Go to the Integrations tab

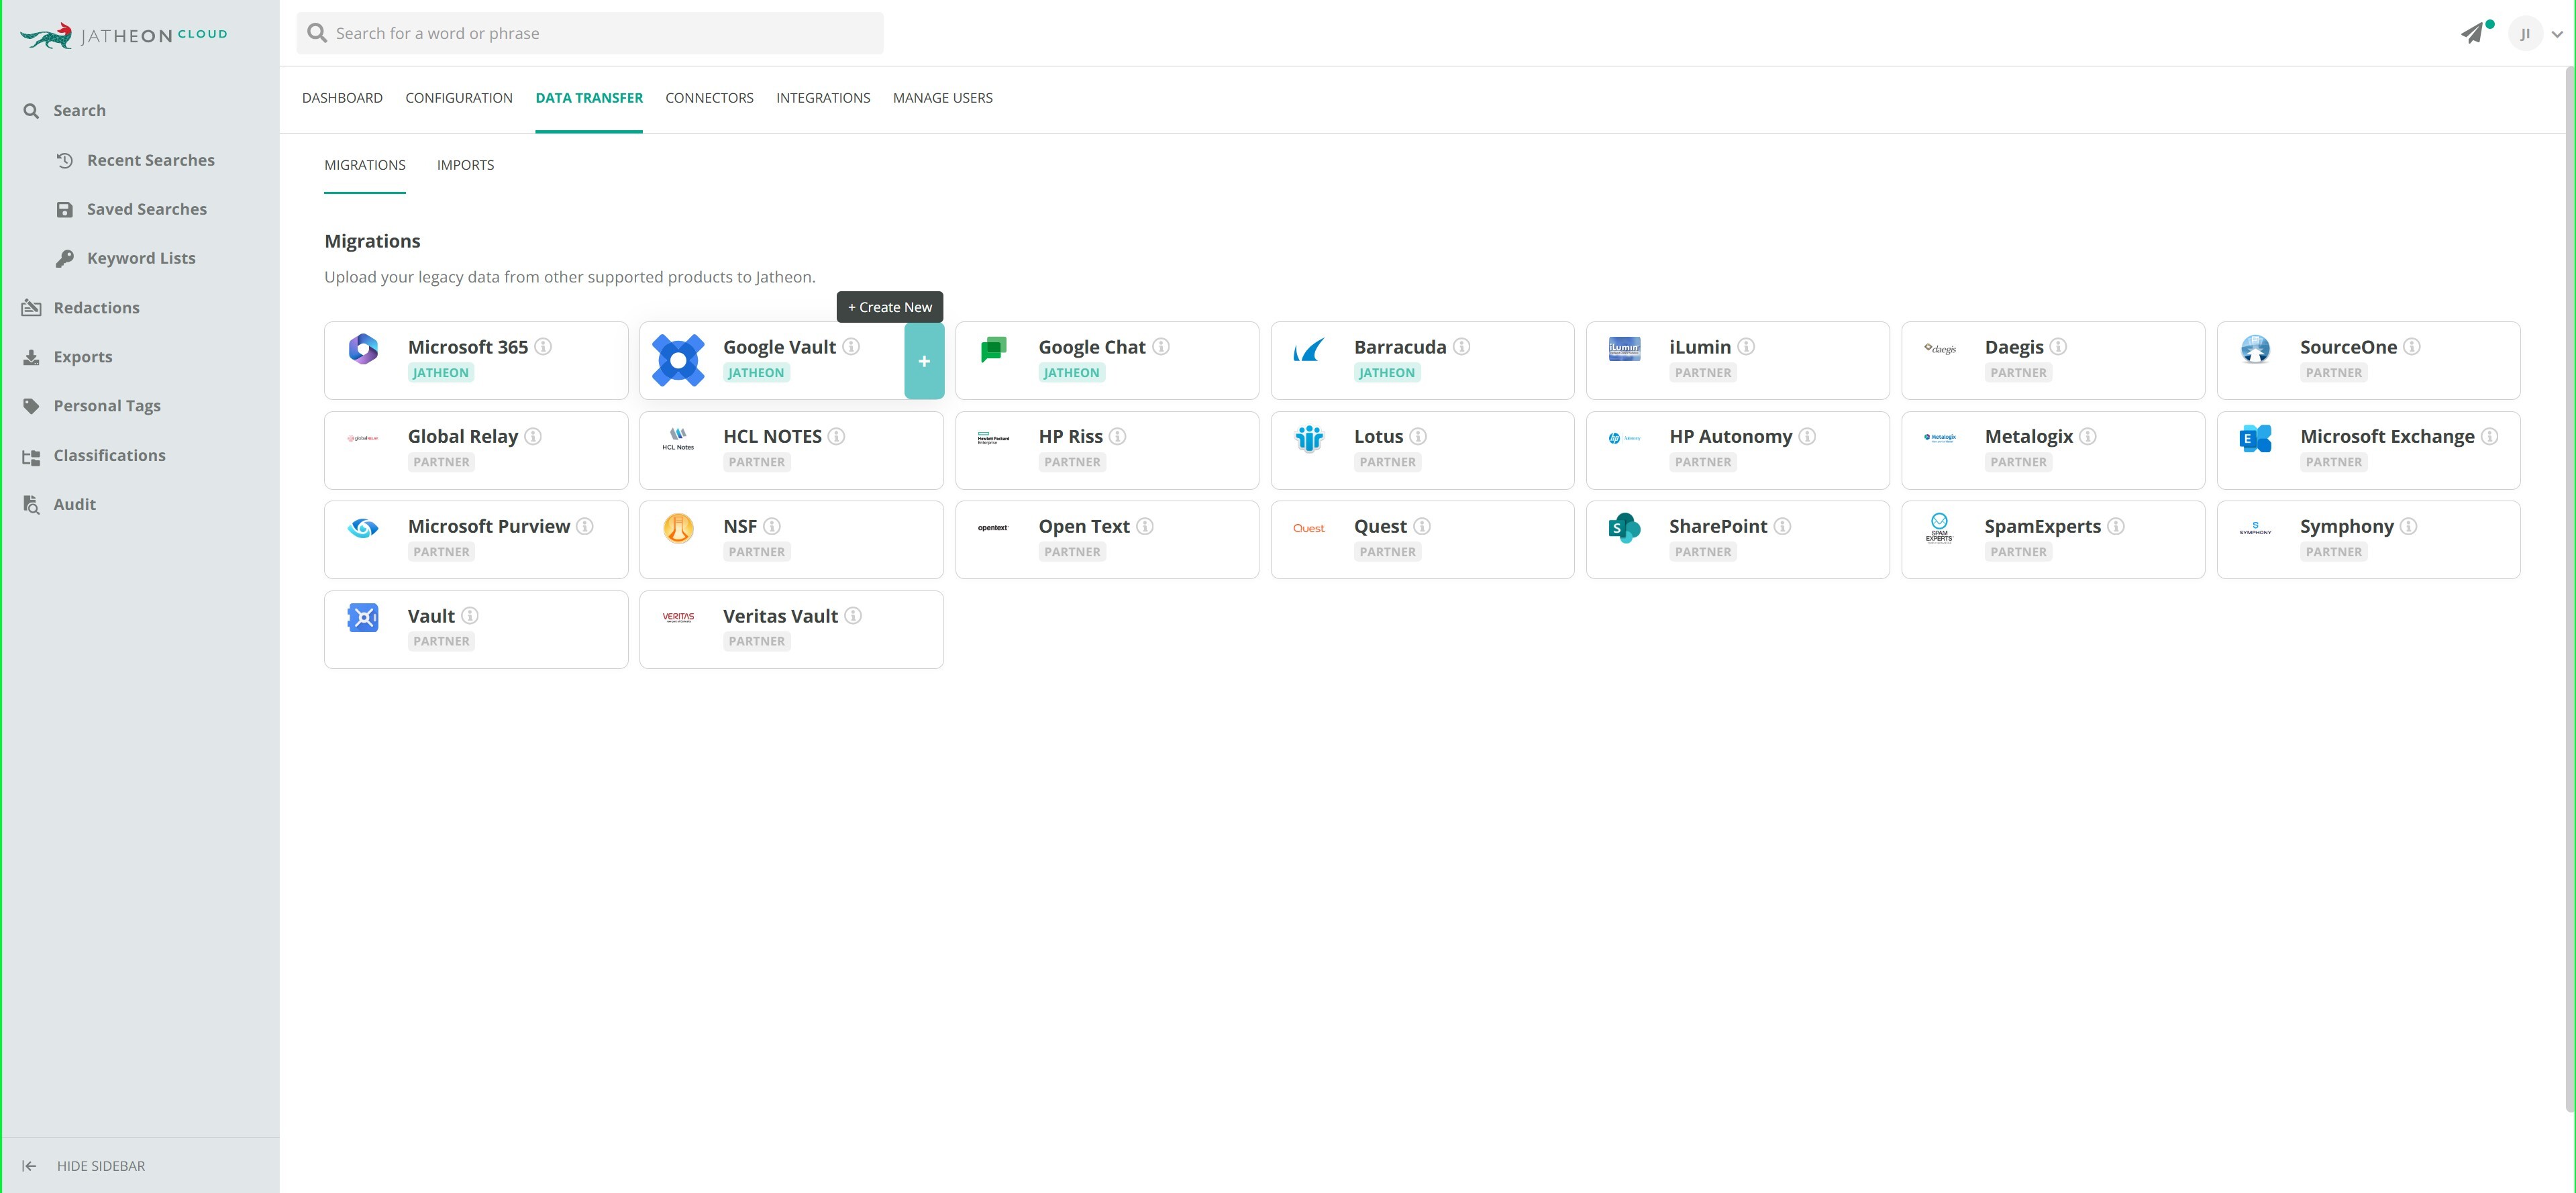[x=823, y=98]
